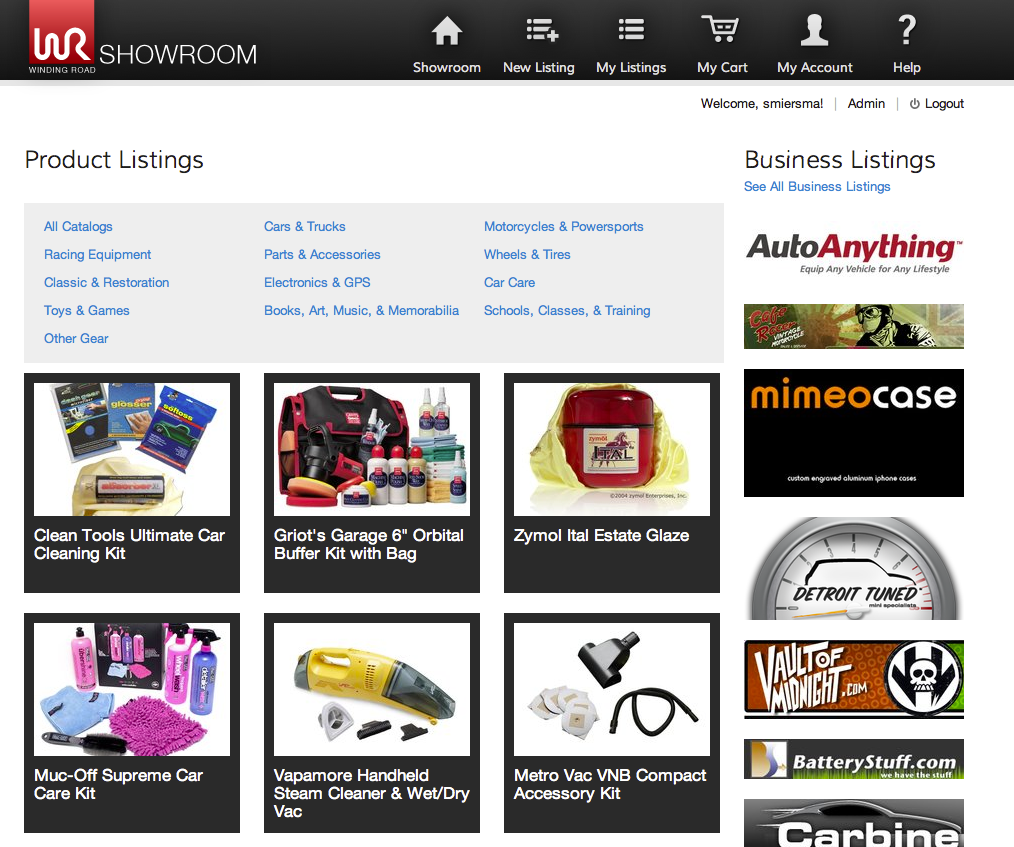Click Vapamore Handheld Steam Cleaner & Wet/Dry Vac title
This screenshot has height=847, width=1014.
coord(371,793)
